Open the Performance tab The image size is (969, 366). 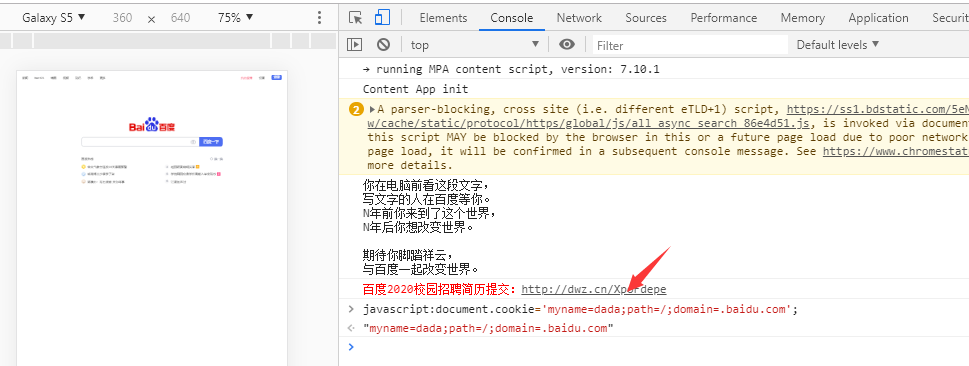(724, 18)
